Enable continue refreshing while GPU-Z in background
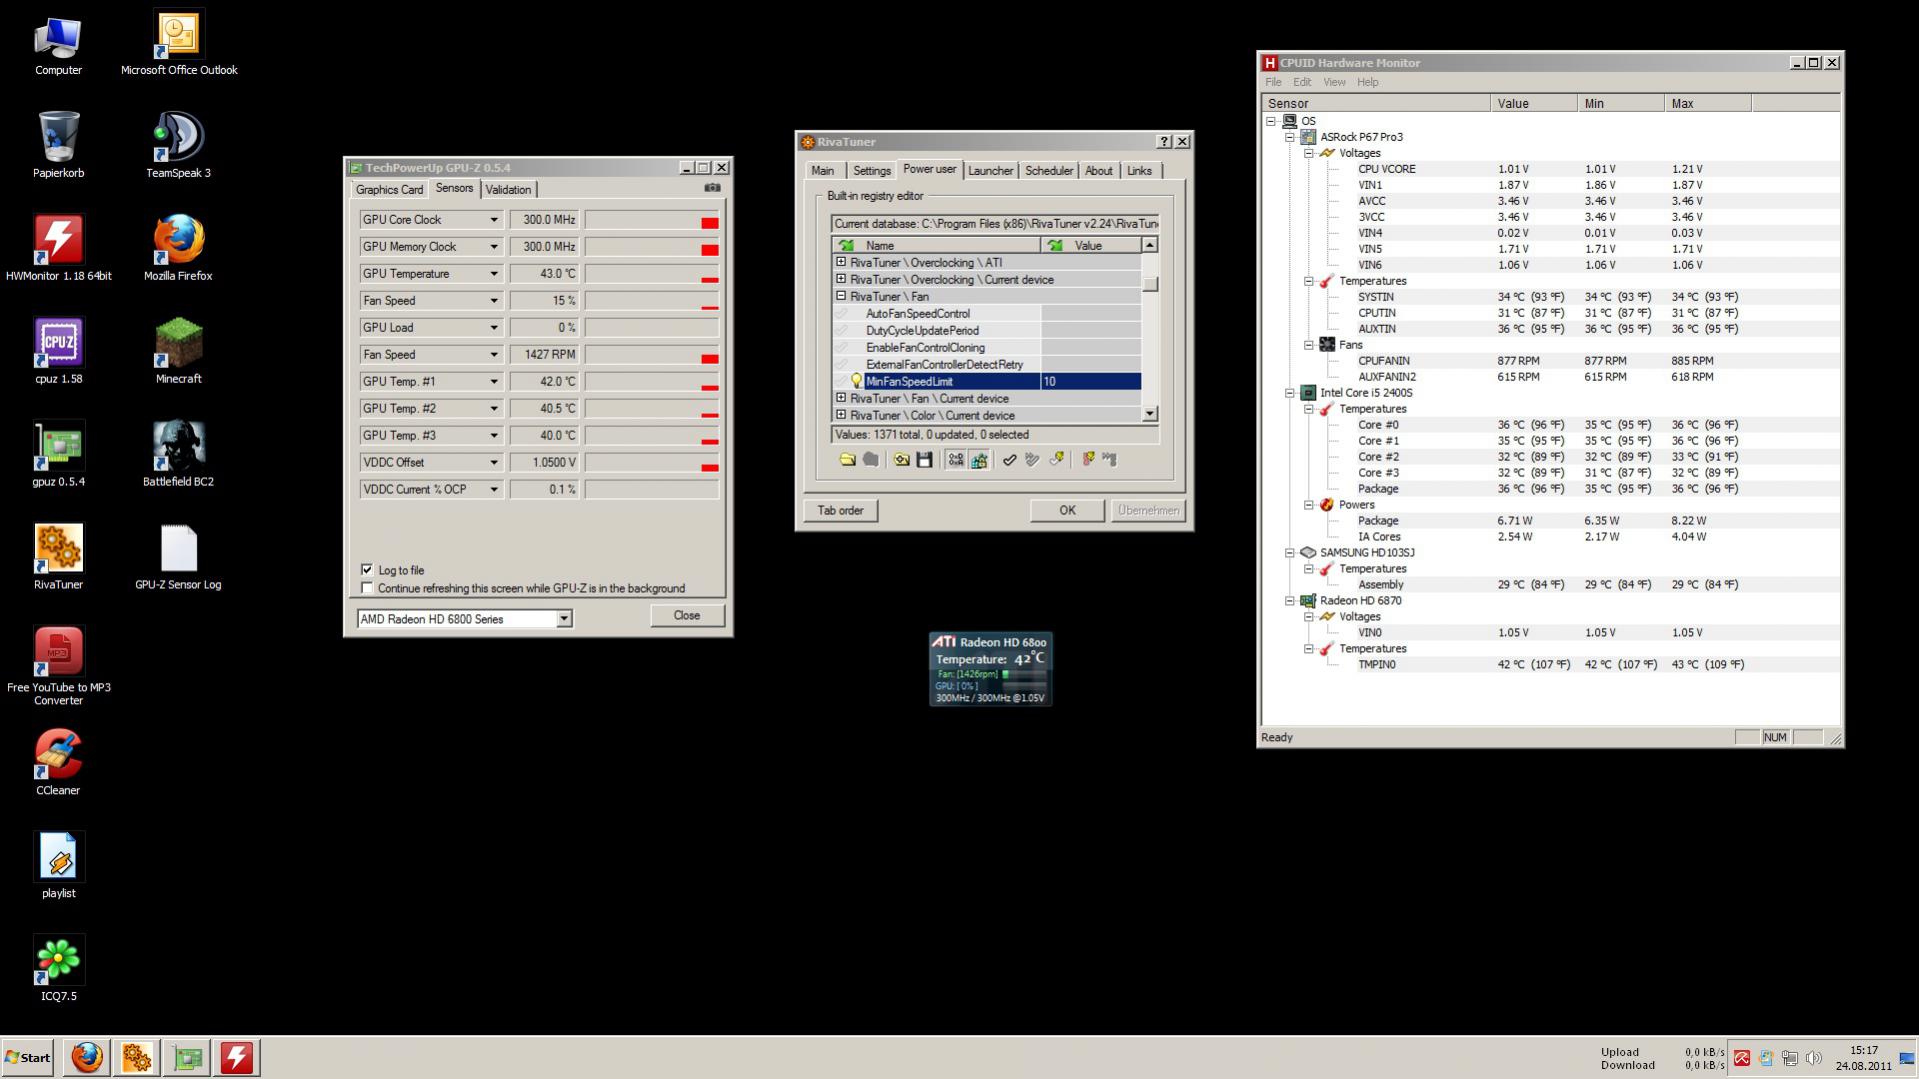The height and width of the screenshot is (1079, 1919). click(367, 588)
